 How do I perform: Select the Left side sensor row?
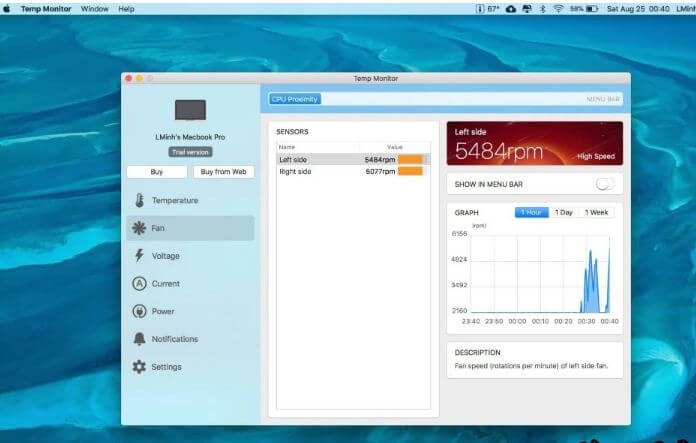click(x=353, y=159)
